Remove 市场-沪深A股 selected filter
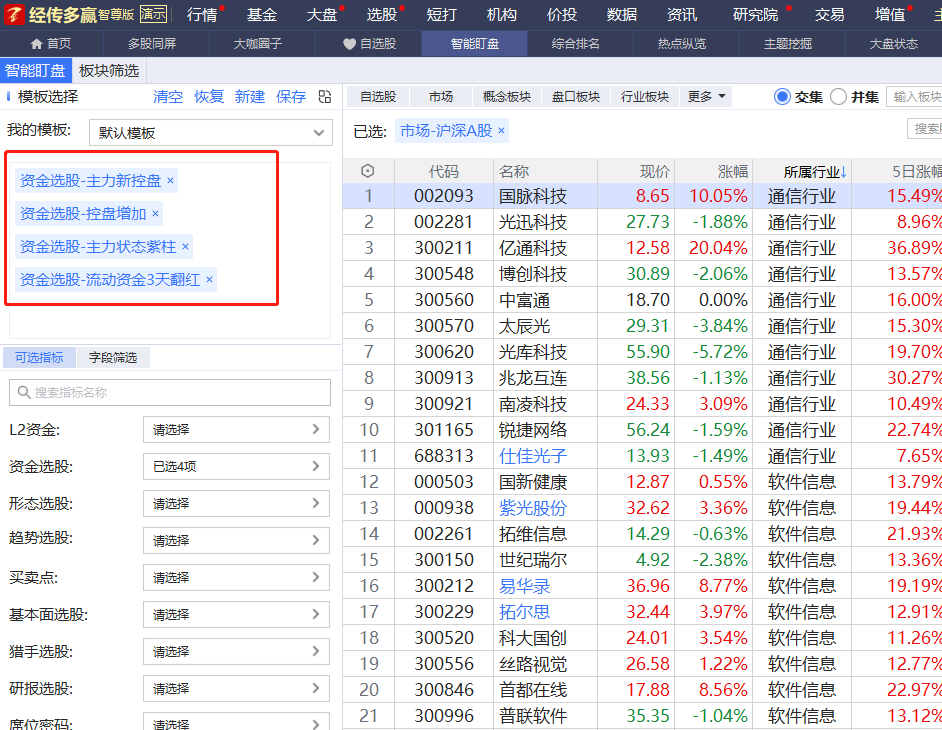The image size is (942, 730). coord(501,130)
